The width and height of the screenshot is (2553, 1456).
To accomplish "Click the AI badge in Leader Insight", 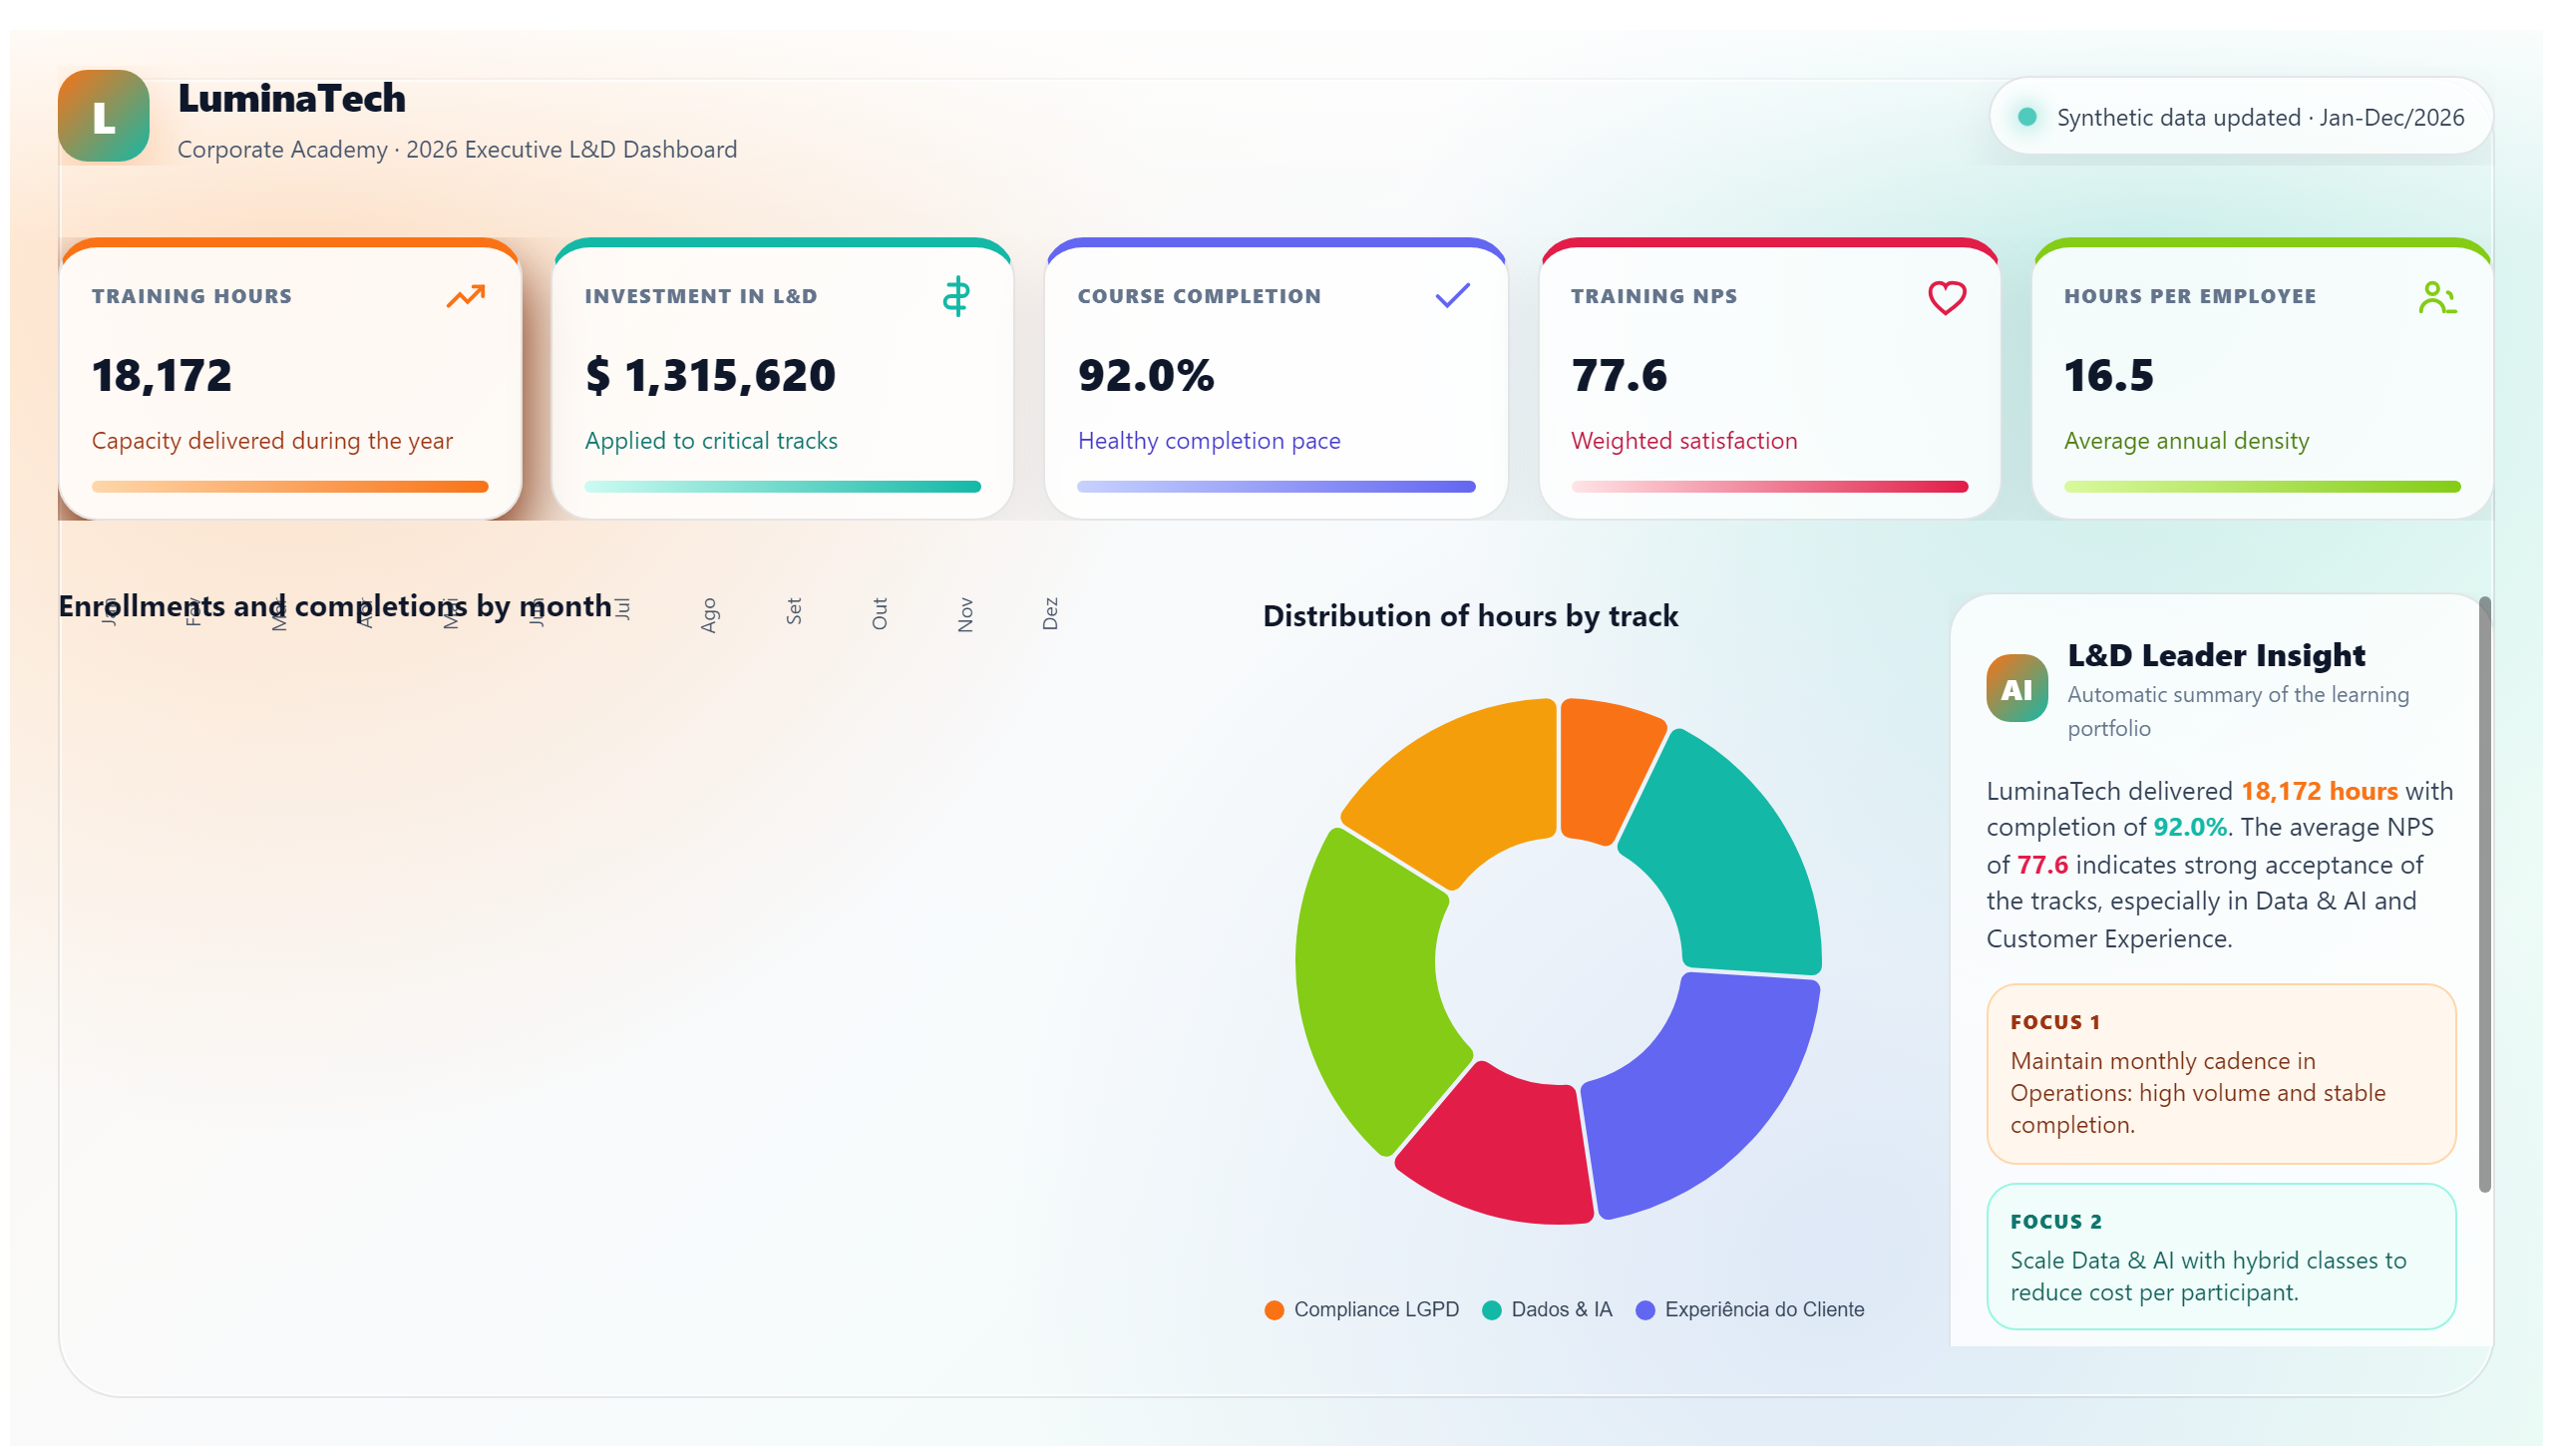I will pyautogui.click(x=2016, y=689).
